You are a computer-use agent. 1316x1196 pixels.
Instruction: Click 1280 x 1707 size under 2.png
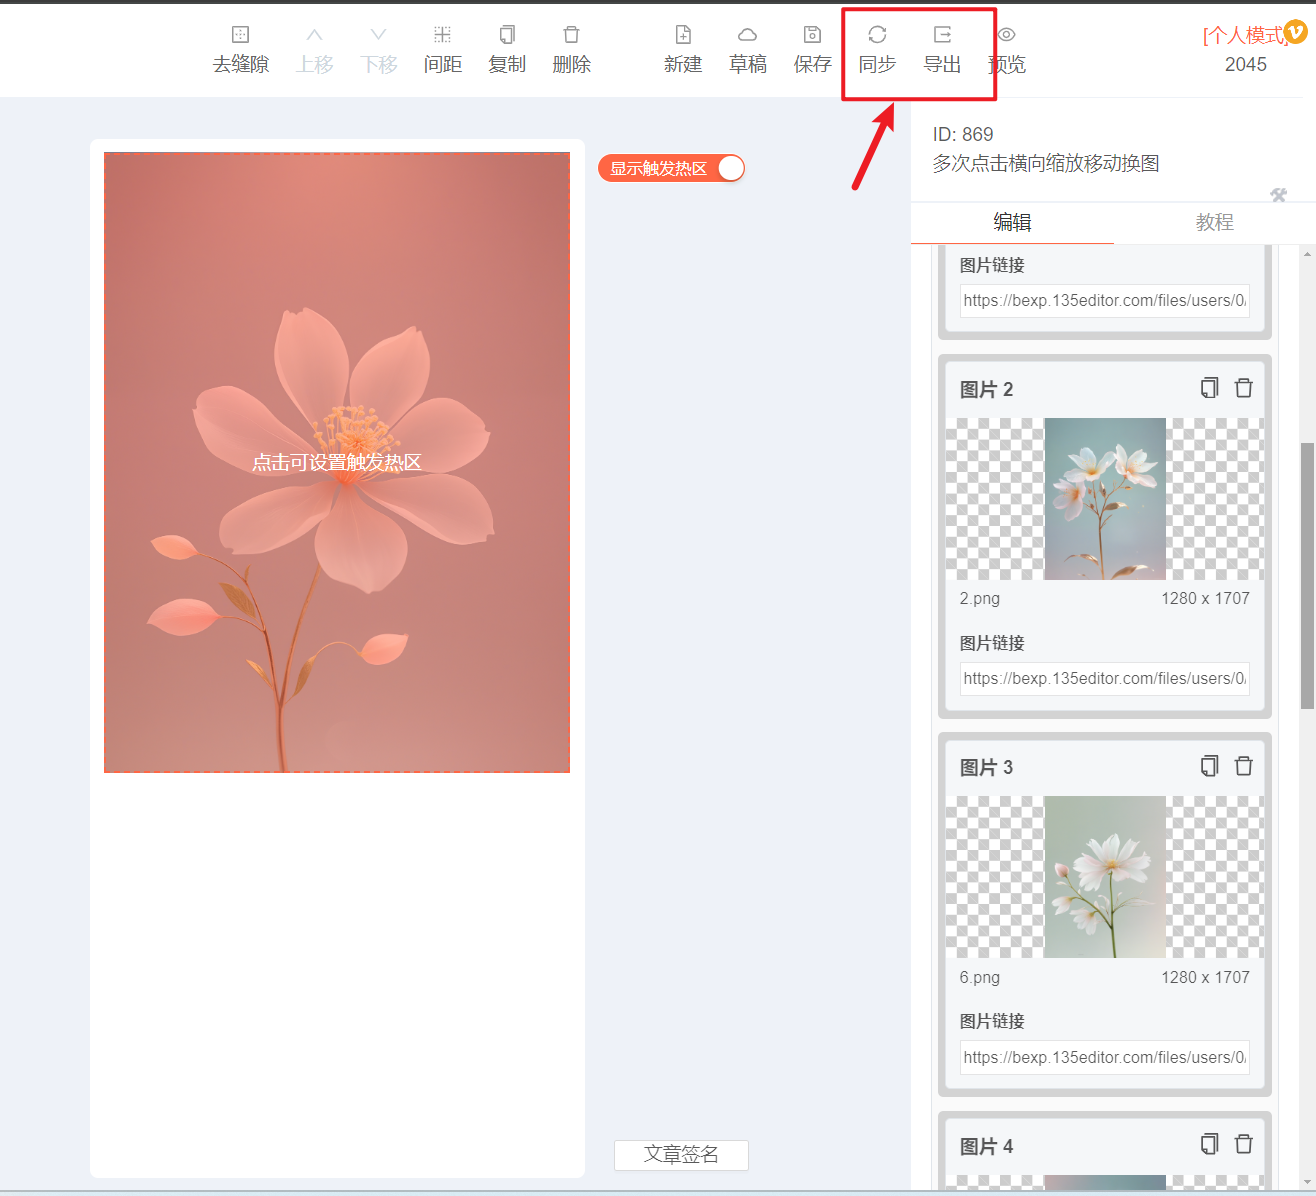(x=1205, y=598)
